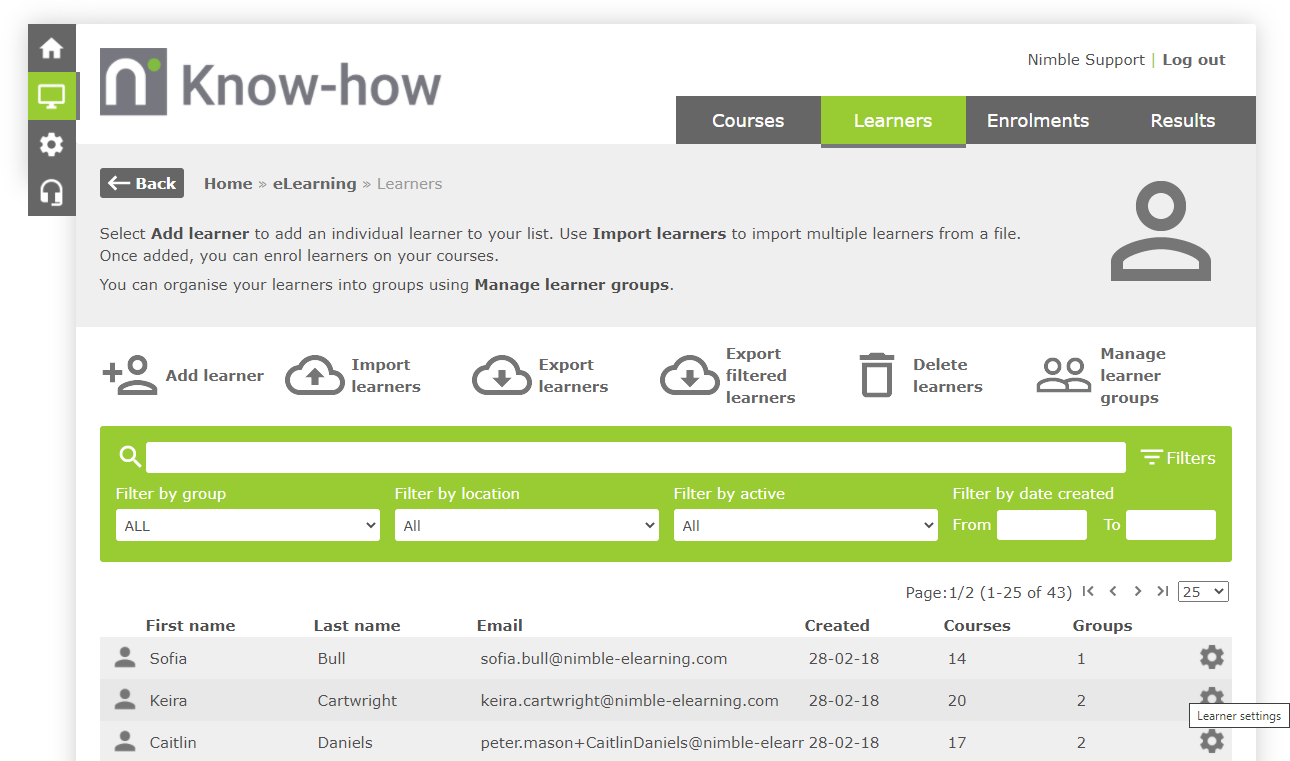Click email sofia.bull@nimble-elearning.com
The width and height of the screenshot is (1290, 761).
(604, 659)
